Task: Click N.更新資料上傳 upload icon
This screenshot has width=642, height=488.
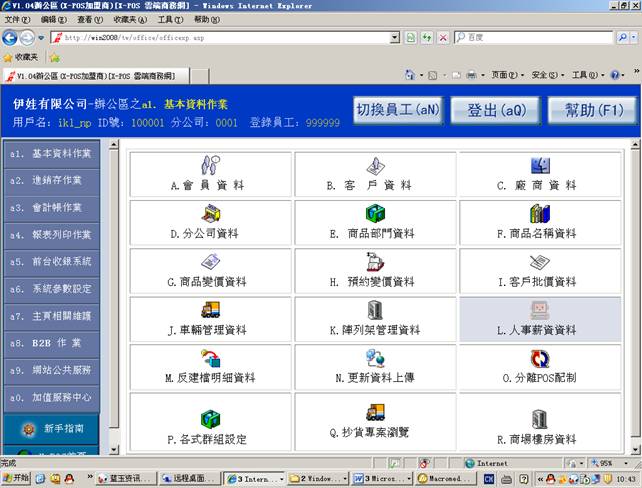Action: [x=374, y=359]
